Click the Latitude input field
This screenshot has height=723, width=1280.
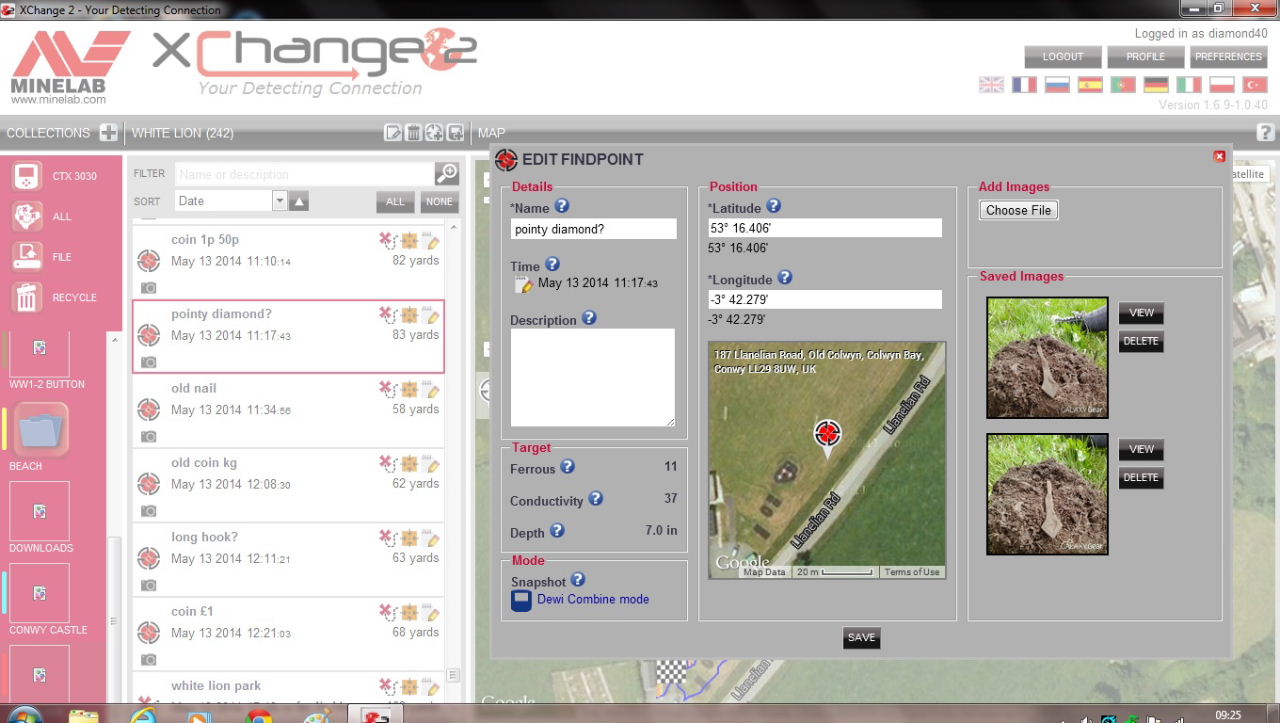(x=825, y=228)
